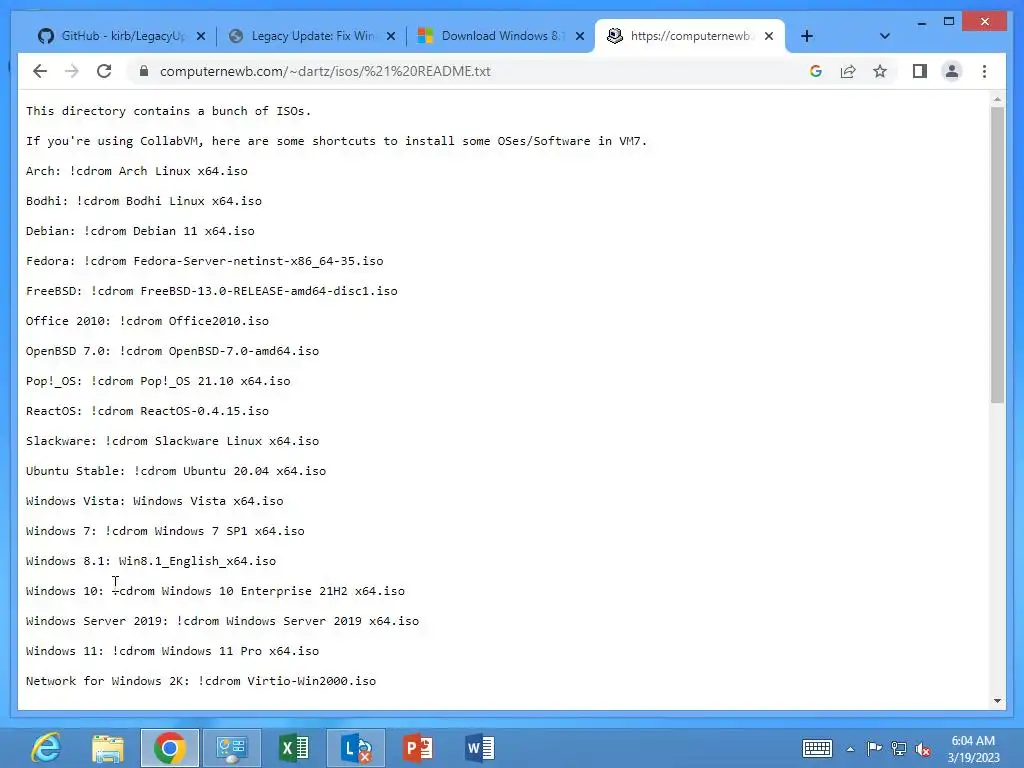Viewport: 1024px width, 768px height.
Task: Click the 'Windows Server 2019 x64.iso' line
Action: [x=223, y=622]
